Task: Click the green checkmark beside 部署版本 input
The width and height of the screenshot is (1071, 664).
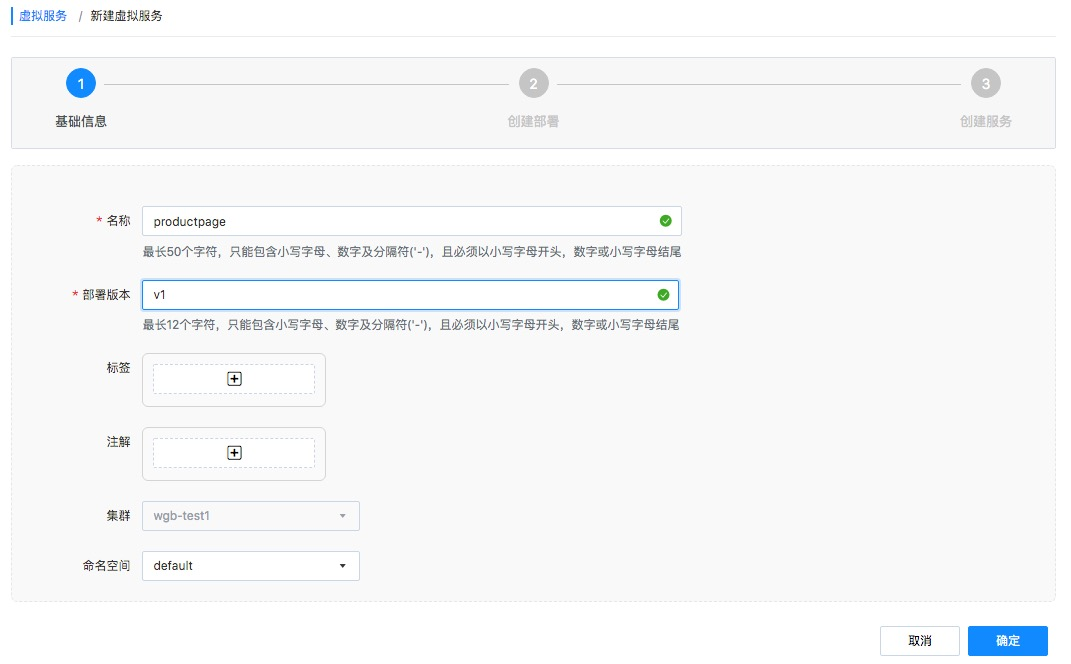Action: tap(662, 295)
